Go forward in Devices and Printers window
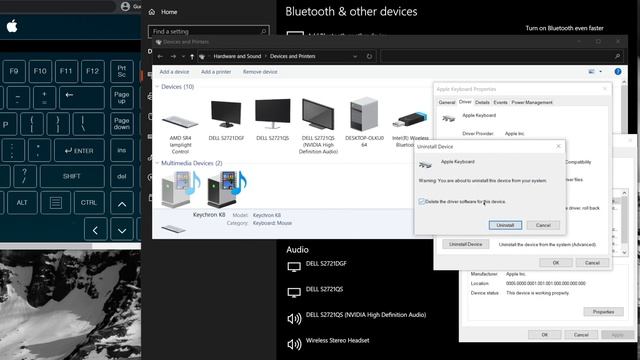Screen dimensions: 640x360 click(173, 56)
